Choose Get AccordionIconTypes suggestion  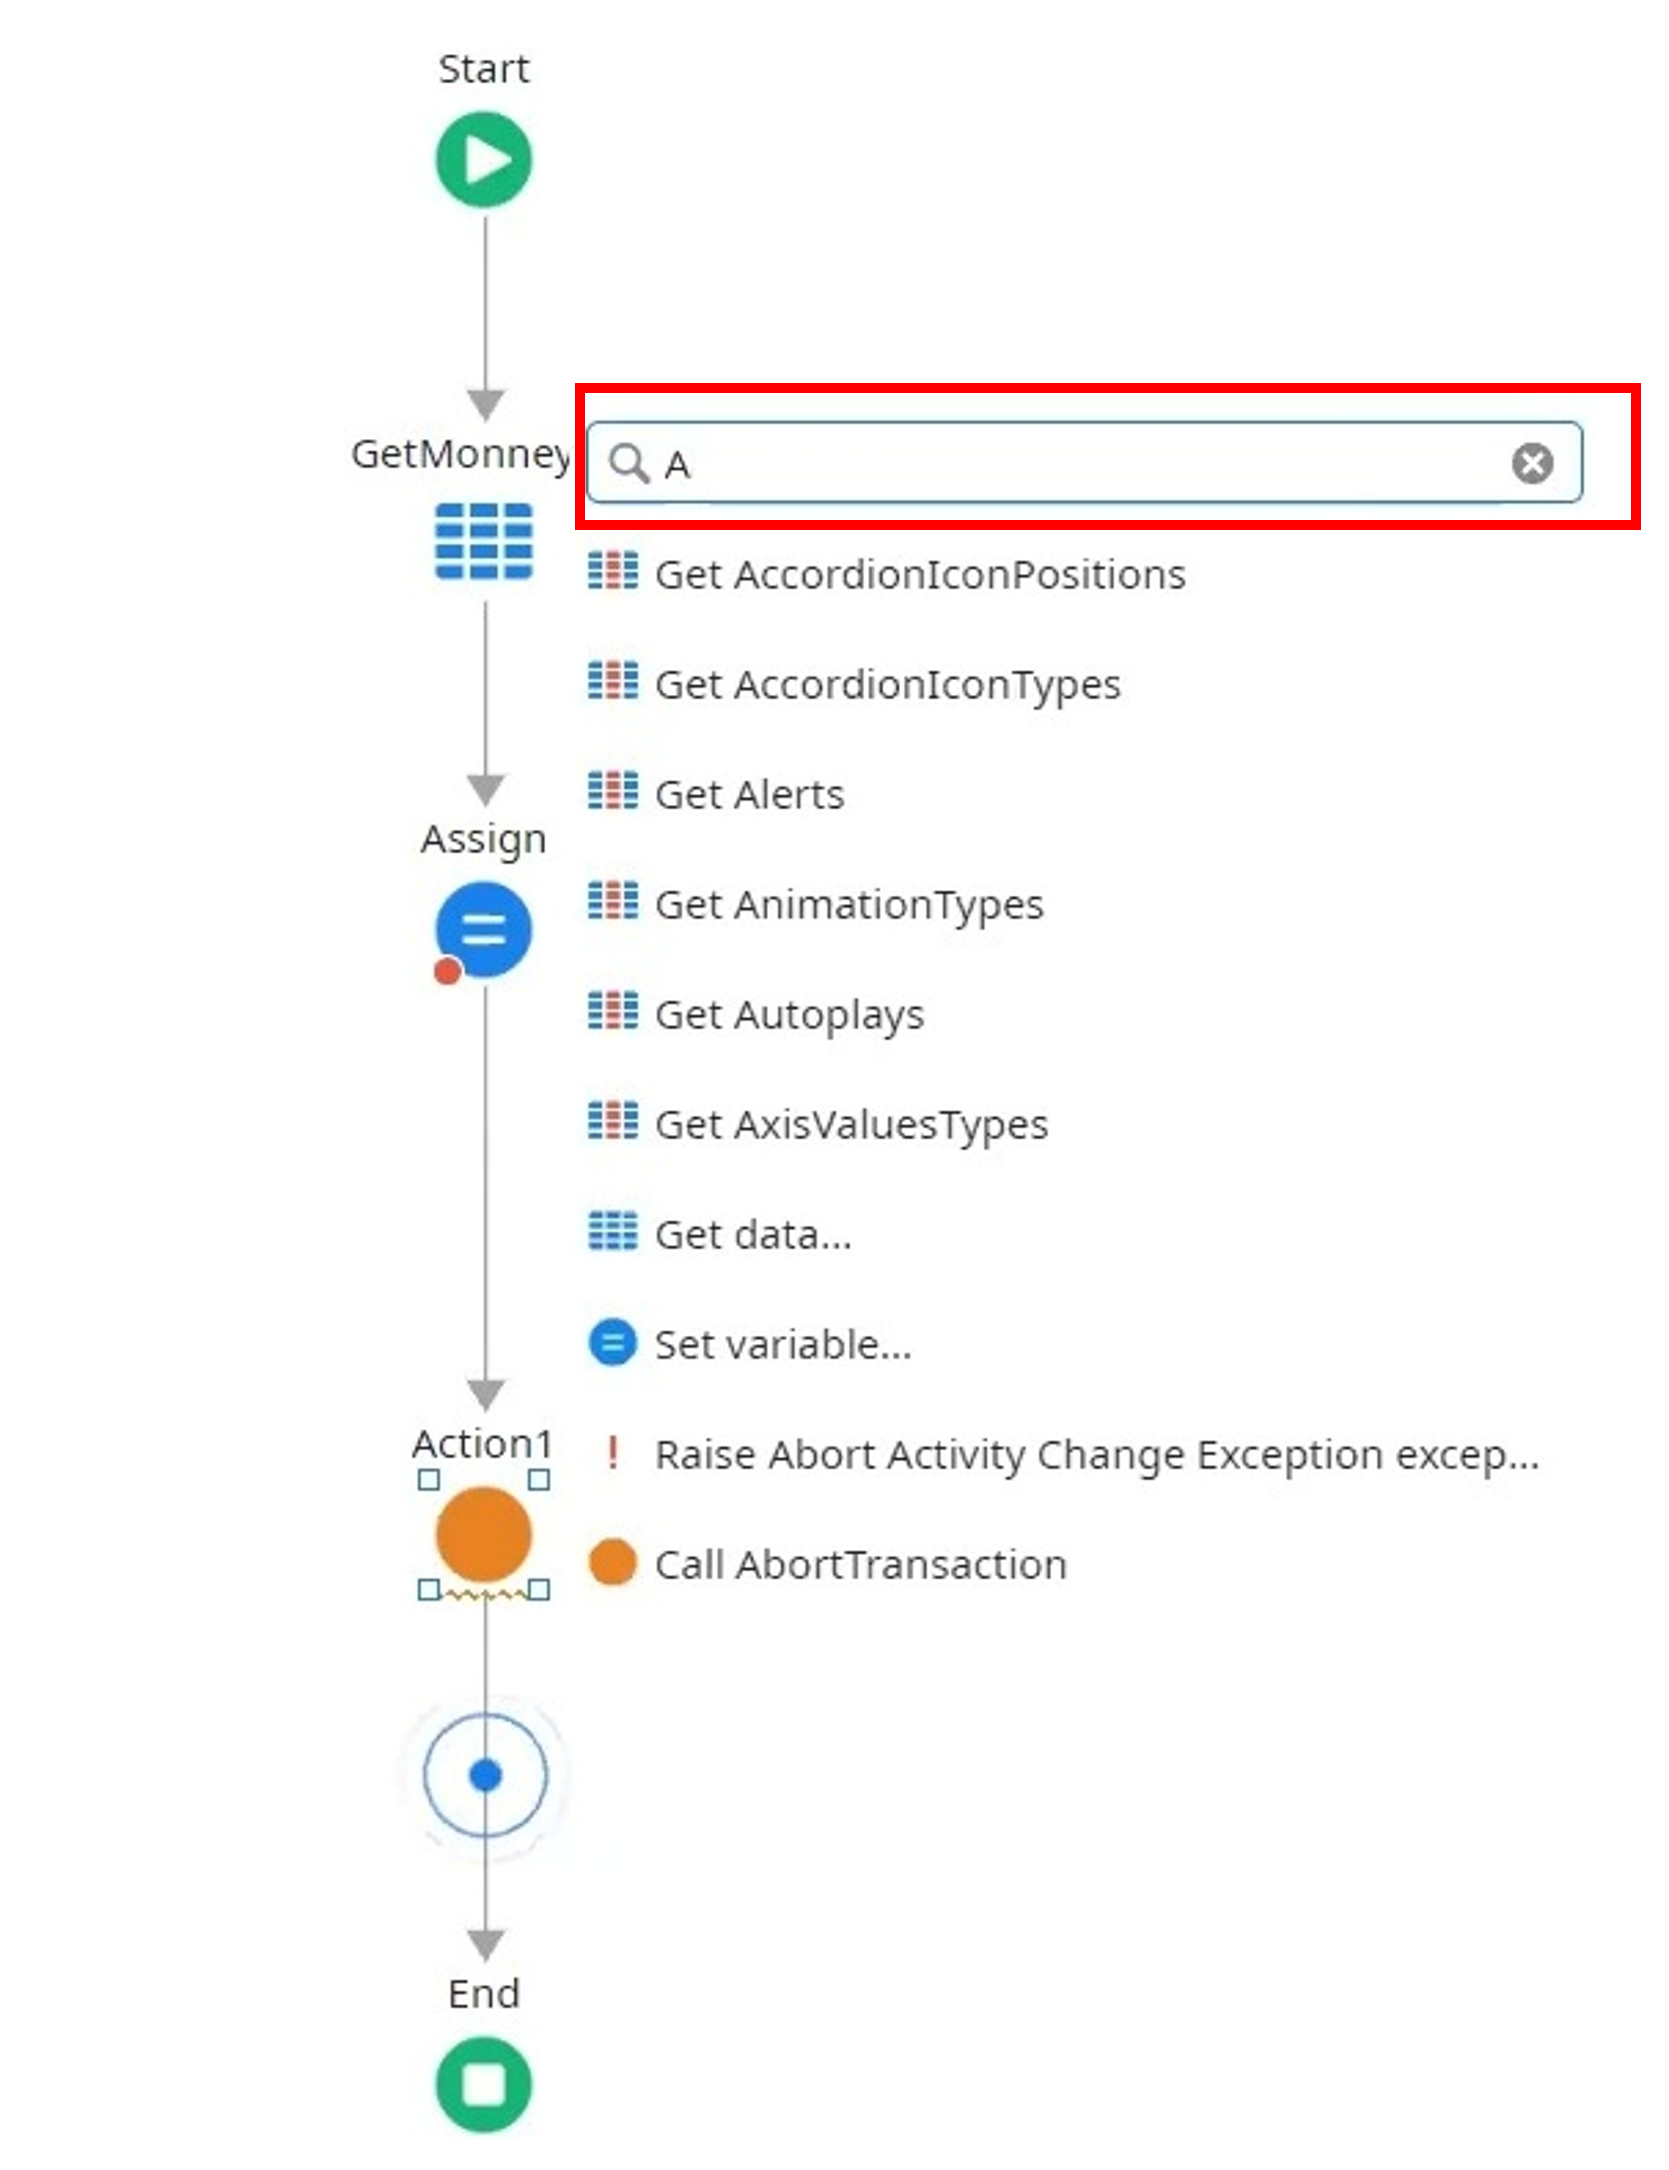pos(887,685)
